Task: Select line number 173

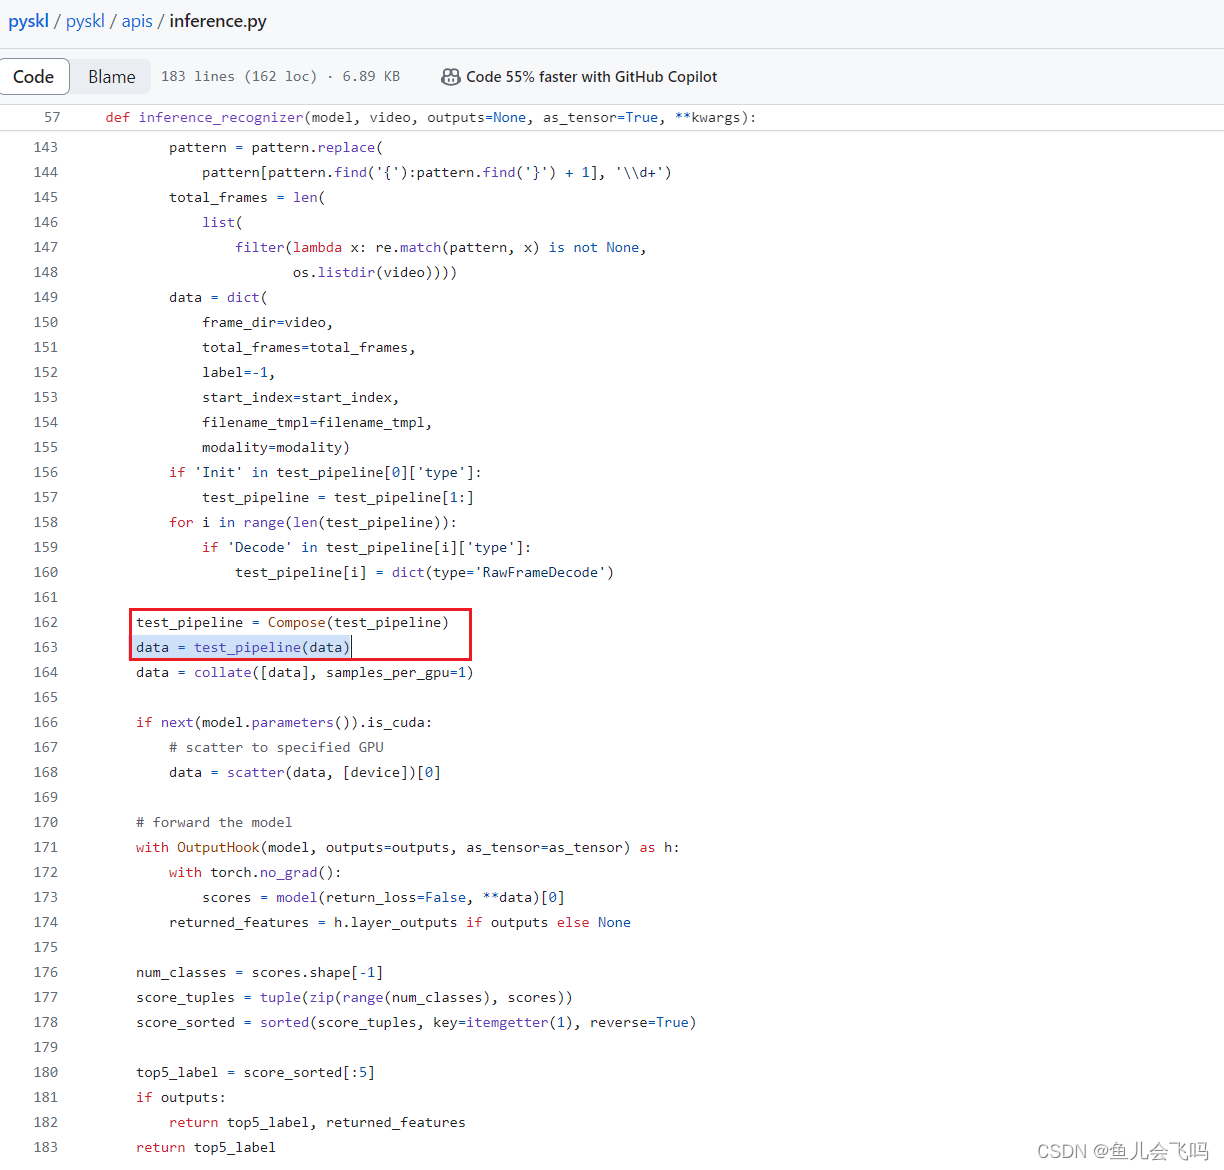Action: [x=45, y=896]
